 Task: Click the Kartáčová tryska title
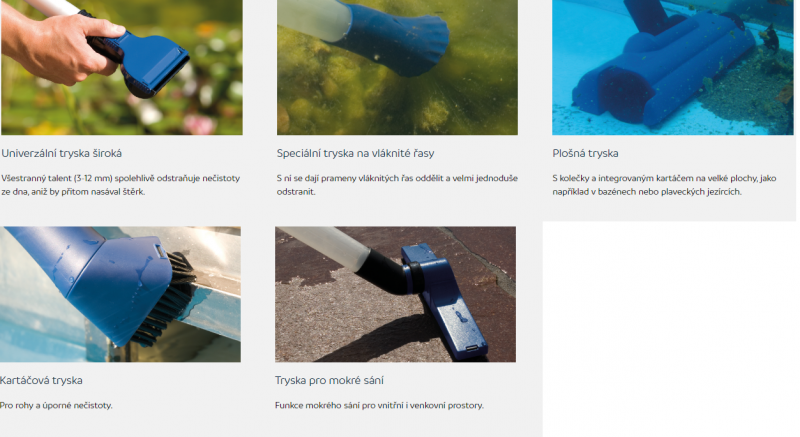coord(41,380)
